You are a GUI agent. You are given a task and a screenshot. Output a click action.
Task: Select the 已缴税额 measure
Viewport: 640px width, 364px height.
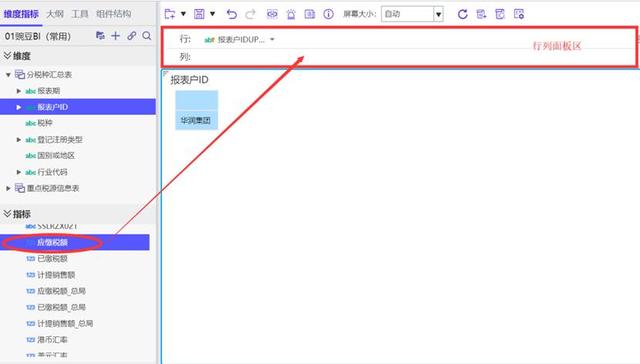(52, 259)
